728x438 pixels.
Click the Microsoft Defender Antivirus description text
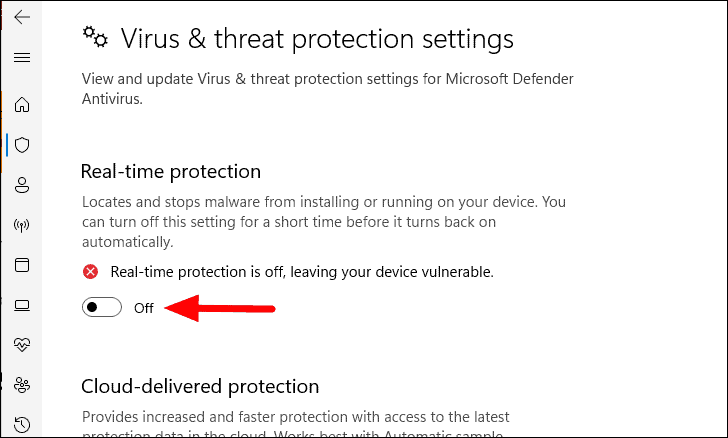click(x=328, y=89)
